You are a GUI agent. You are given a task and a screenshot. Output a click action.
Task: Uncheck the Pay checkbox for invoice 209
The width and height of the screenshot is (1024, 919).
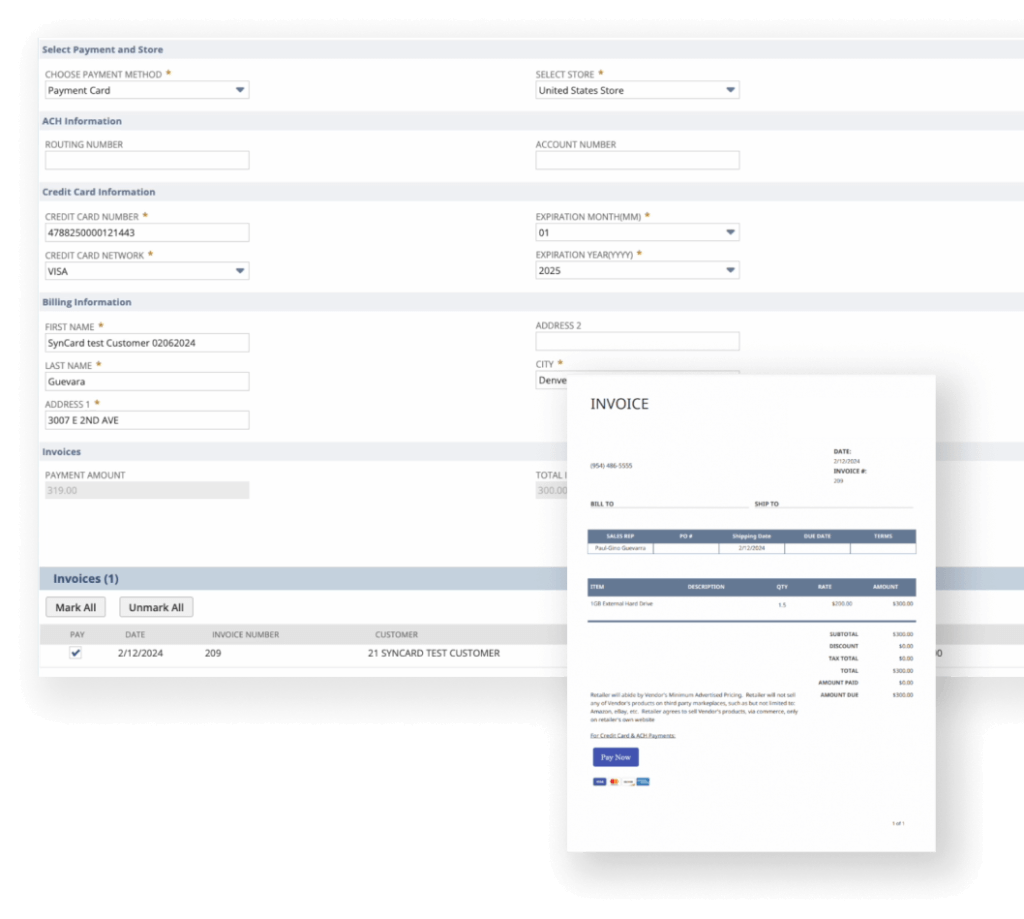(x=76, y=653)
